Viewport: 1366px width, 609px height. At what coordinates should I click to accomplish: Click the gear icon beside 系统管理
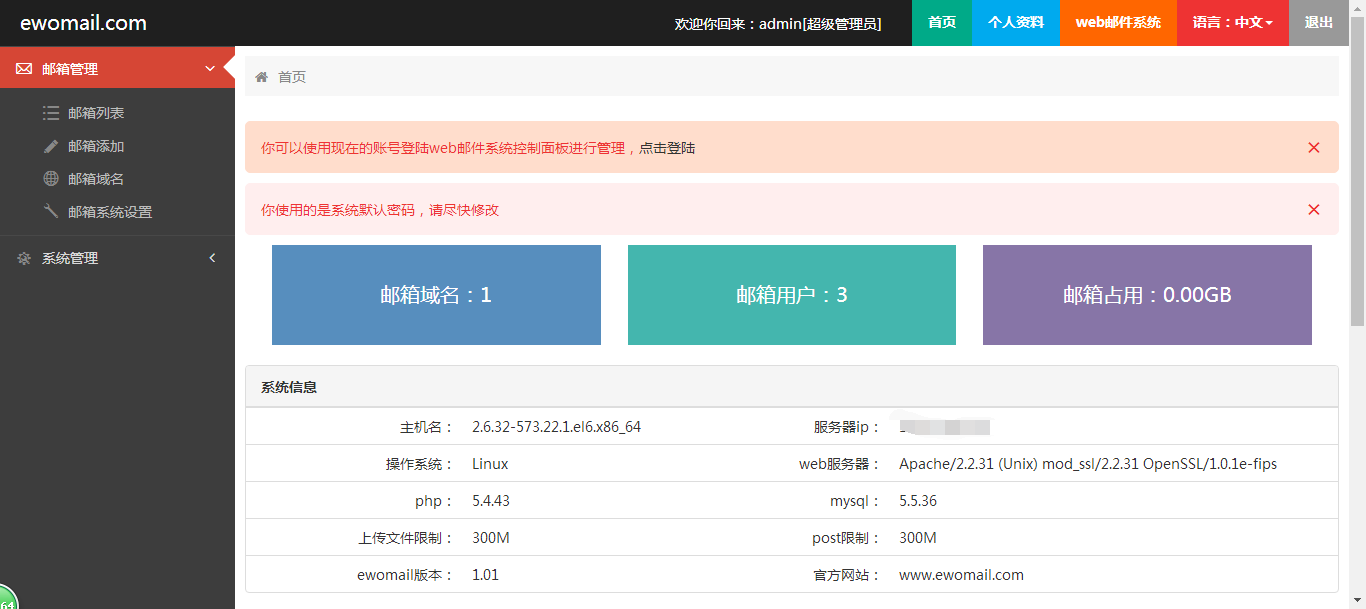point(24,257)
